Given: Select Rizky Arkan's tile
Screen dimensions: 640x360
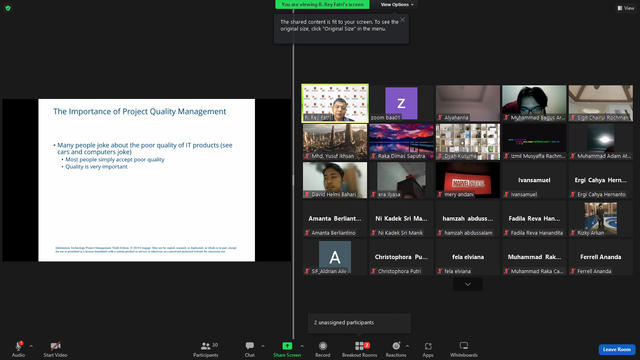Looking at the screenshot, I should (601, 218).
